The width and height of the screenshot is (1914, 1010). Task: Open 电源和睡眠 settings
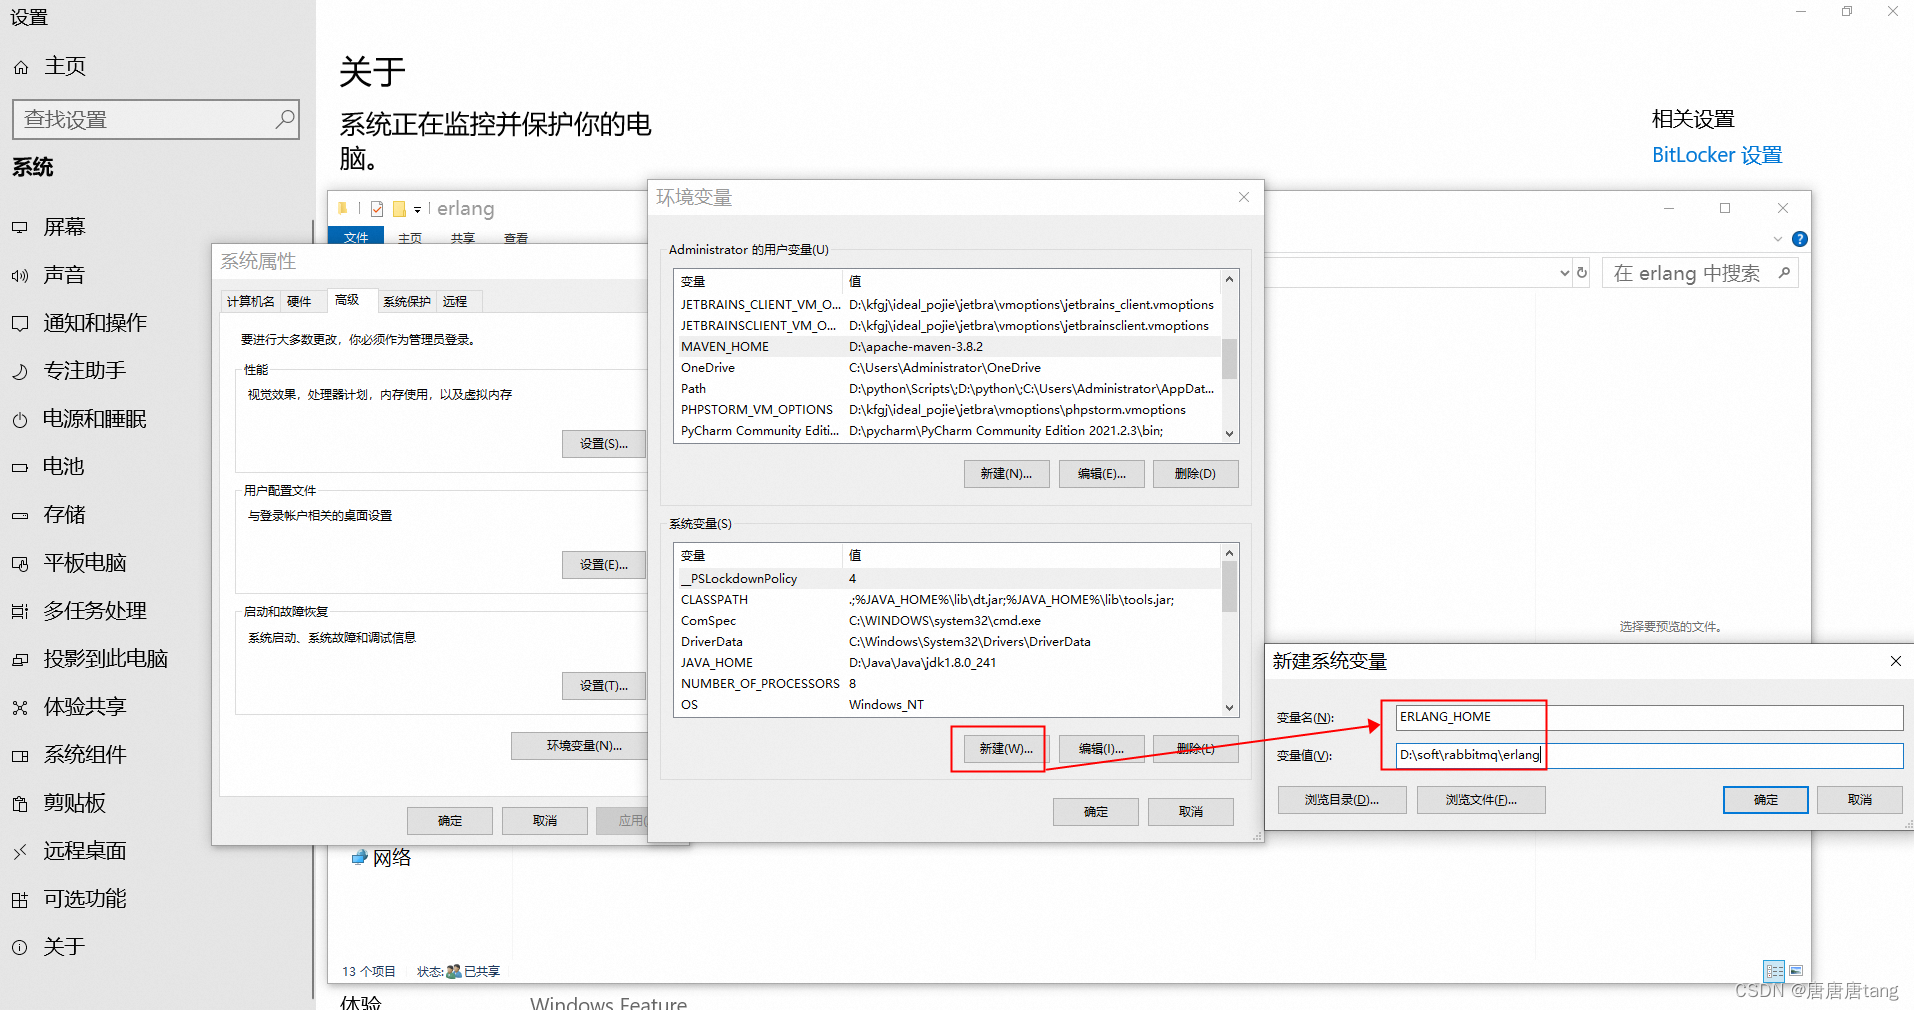80,419
